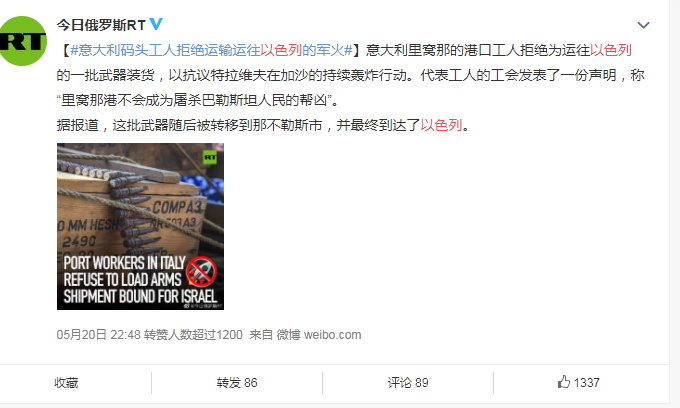Click the 1337 likes count
The height and width of the screenshot is (408, 680).
click(x=586, y=383)
